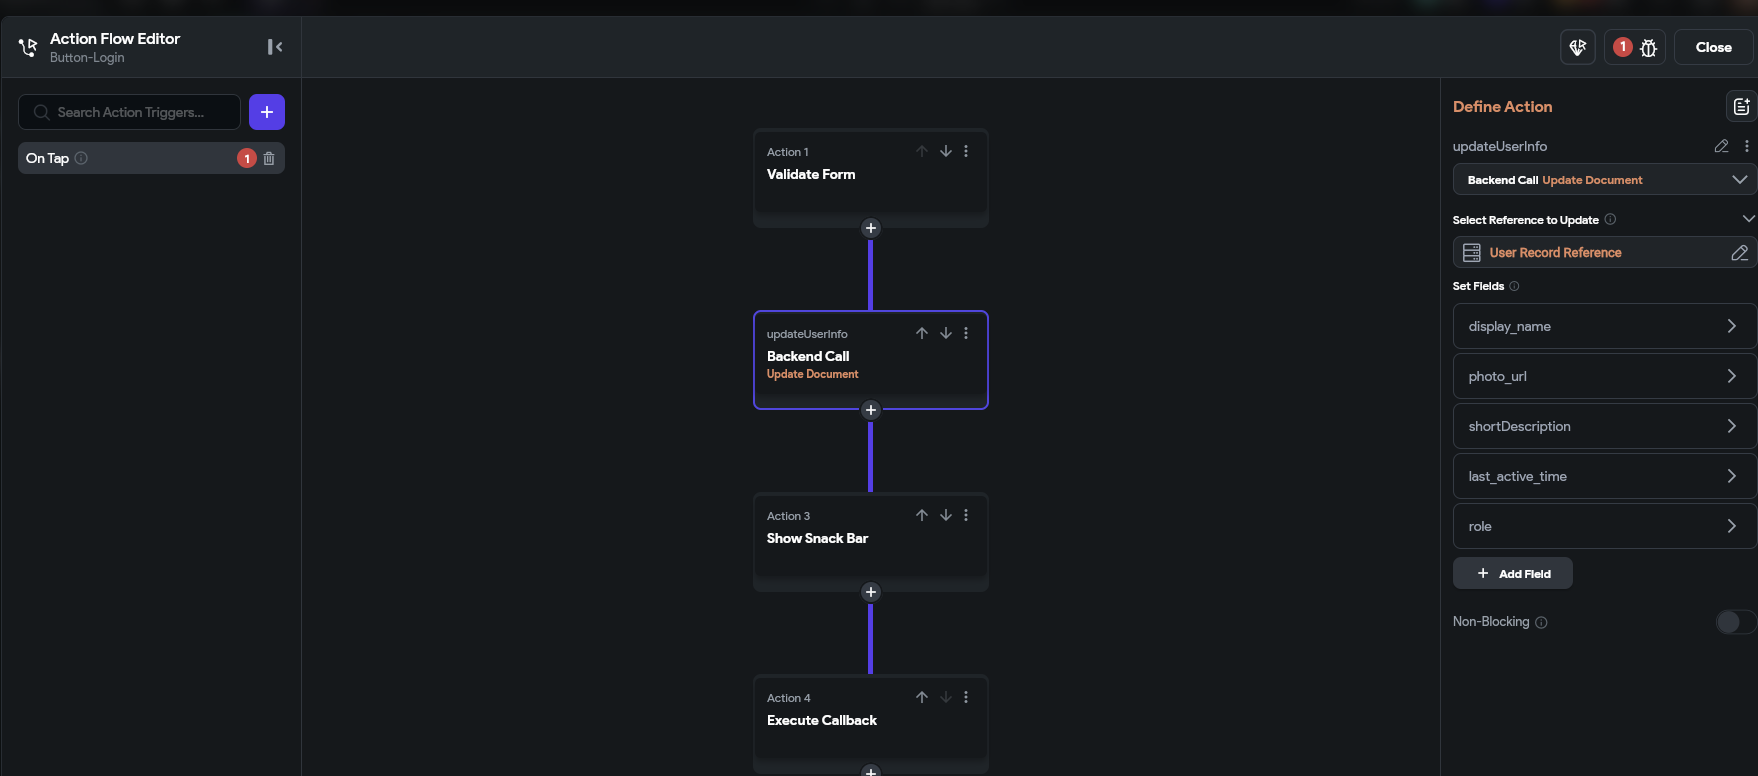
Task: Expand the photo_url field
Action: 1604,376
